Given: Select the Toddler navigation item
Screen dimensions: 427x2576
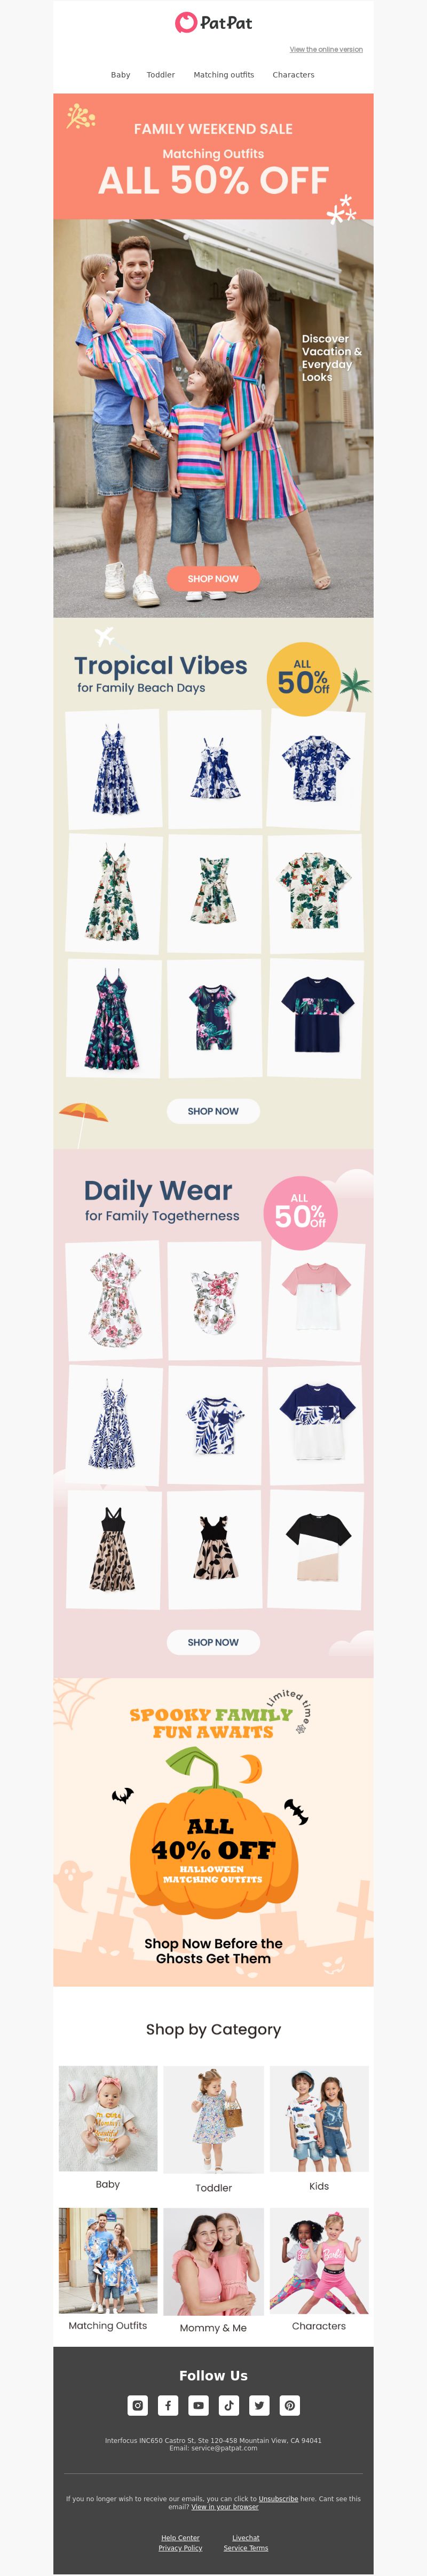Looking at the screenshot, I should point(161,75).
